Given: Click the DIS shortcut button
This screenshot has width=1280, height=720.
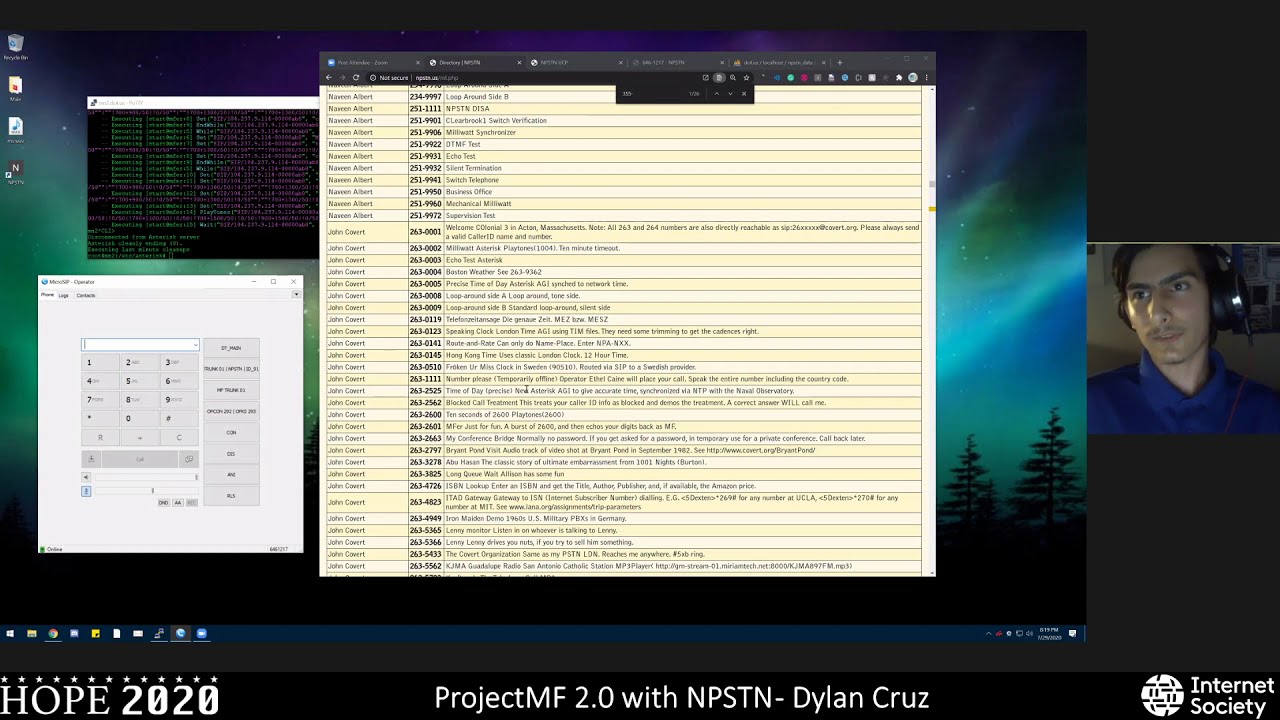Looking at the screenshot, I should [x=231, y=454].
